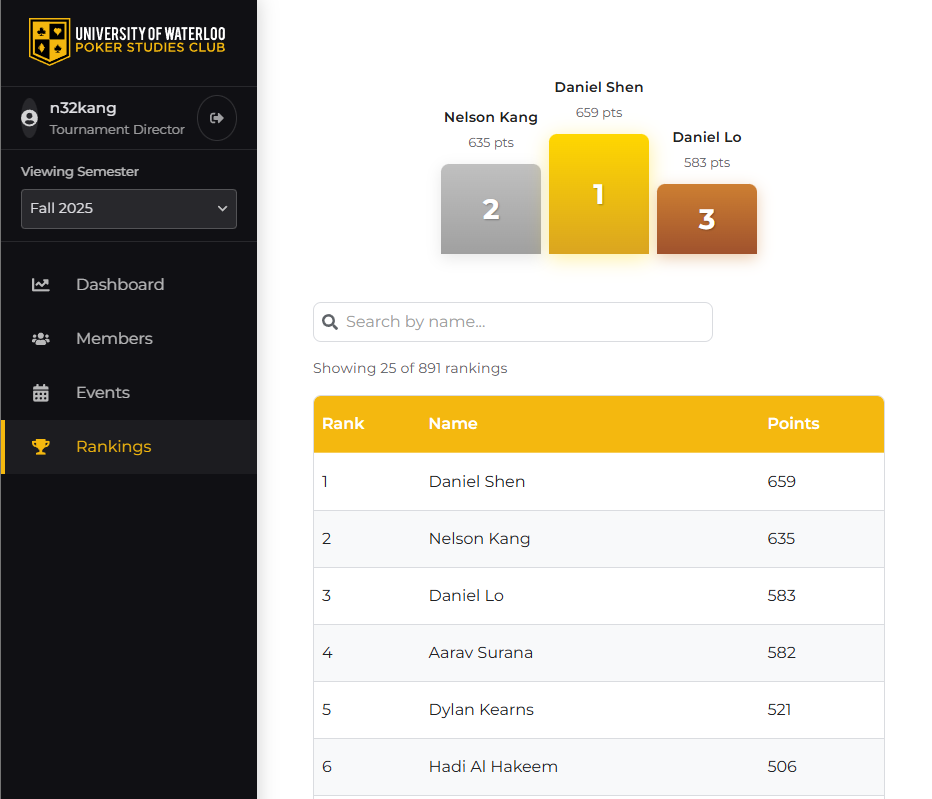
Task: Click the Events calendar icon
Action: point(40,393)
